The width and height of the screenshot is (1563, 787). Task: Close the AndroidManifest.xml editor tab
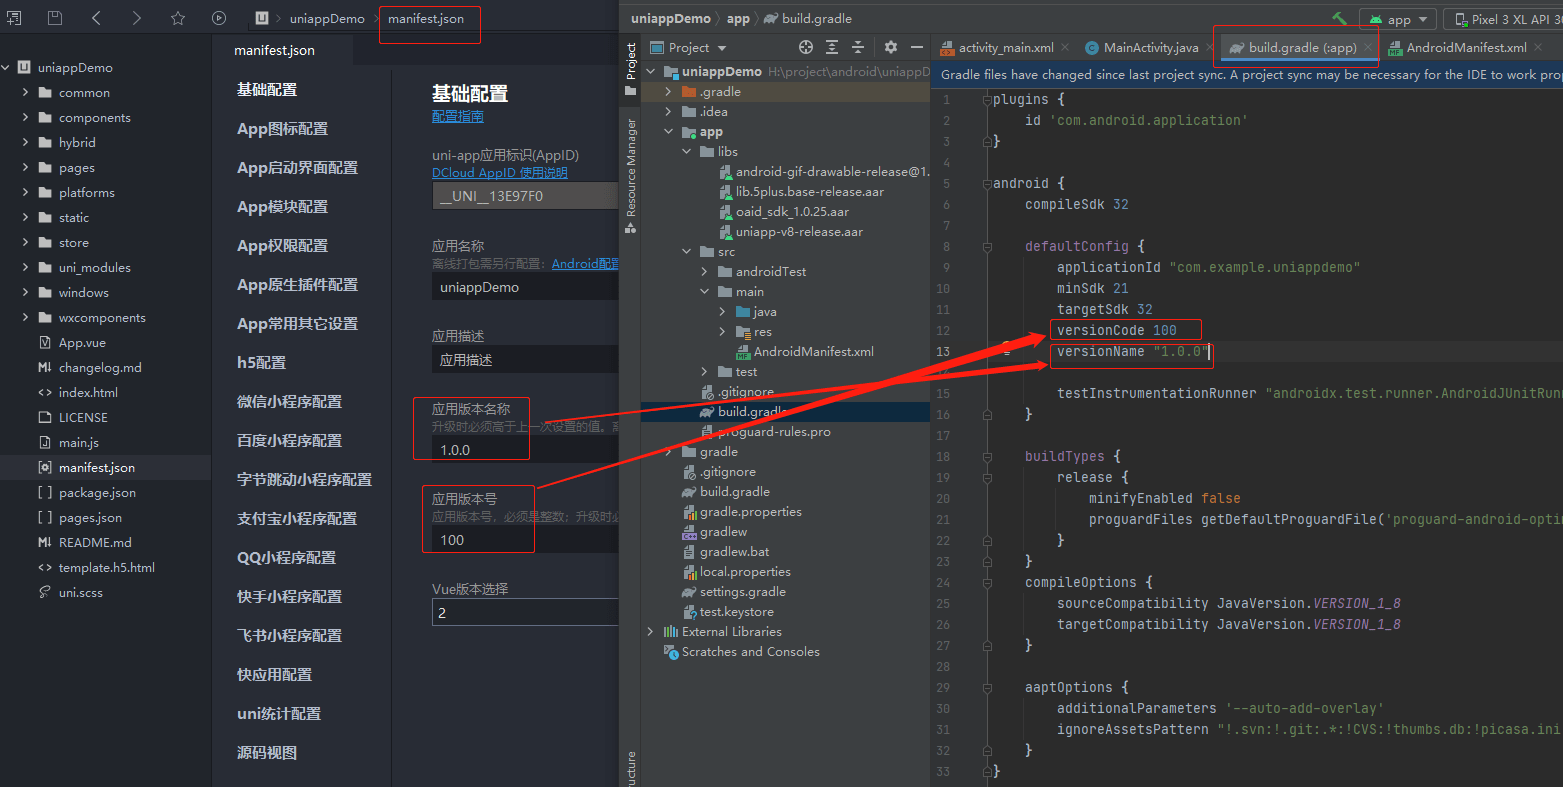point(1540,47)
